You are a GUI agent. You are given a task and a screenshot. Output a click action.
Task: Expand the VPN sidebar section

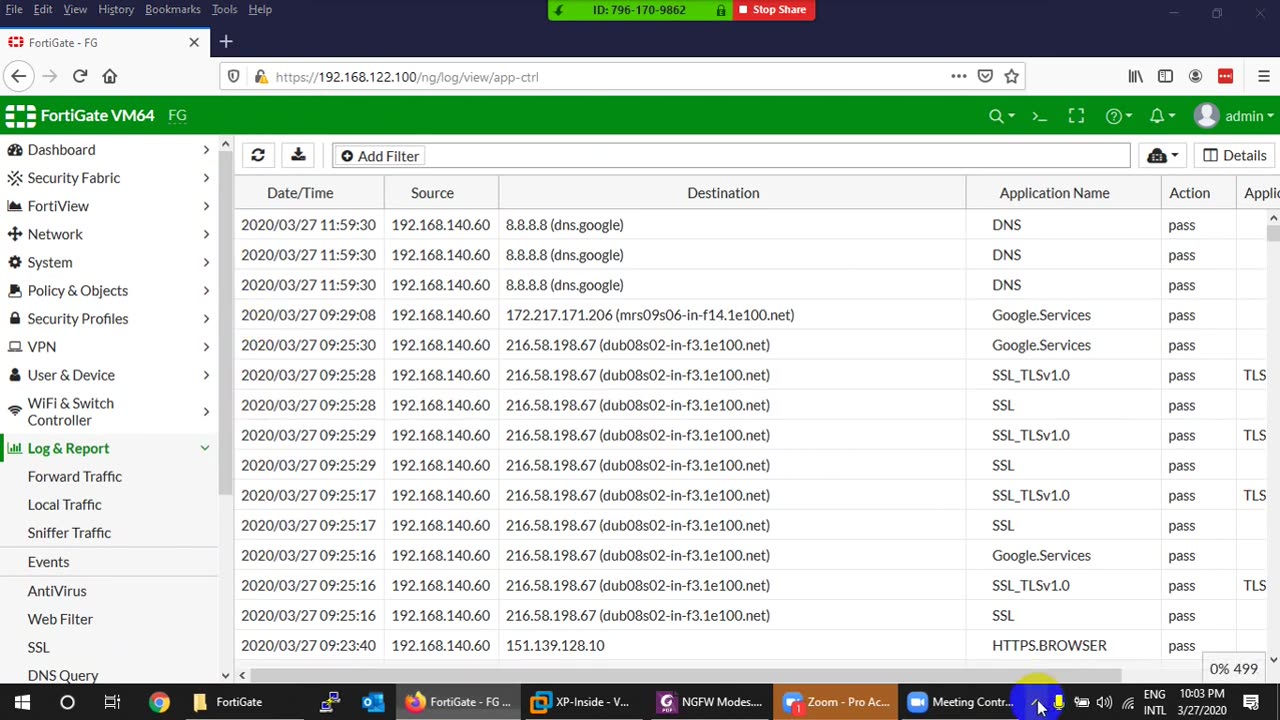point(109,346)
